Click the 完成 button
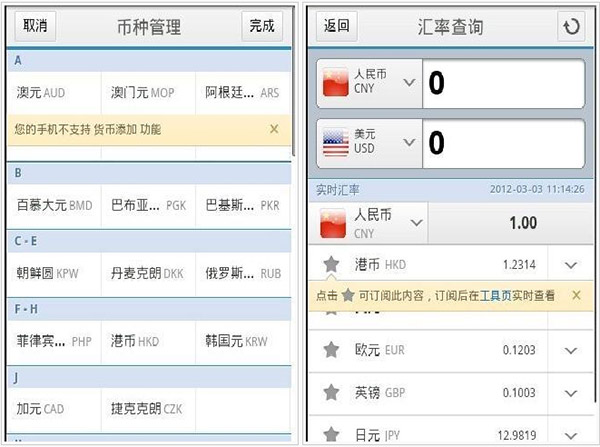This screenshot has width=600, height=447. [262, 26]
